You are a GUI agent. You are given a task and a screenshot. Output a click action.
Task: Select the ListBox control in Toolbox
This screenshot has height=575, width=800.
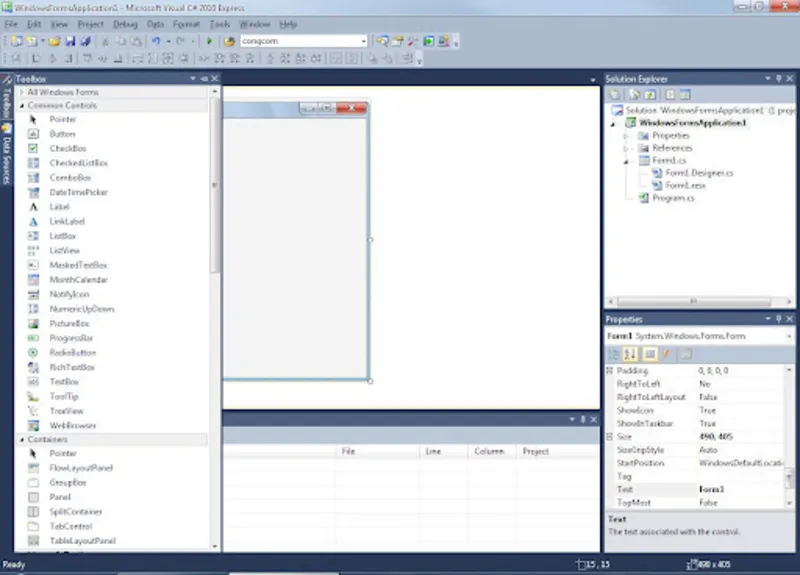pos(63,236)
